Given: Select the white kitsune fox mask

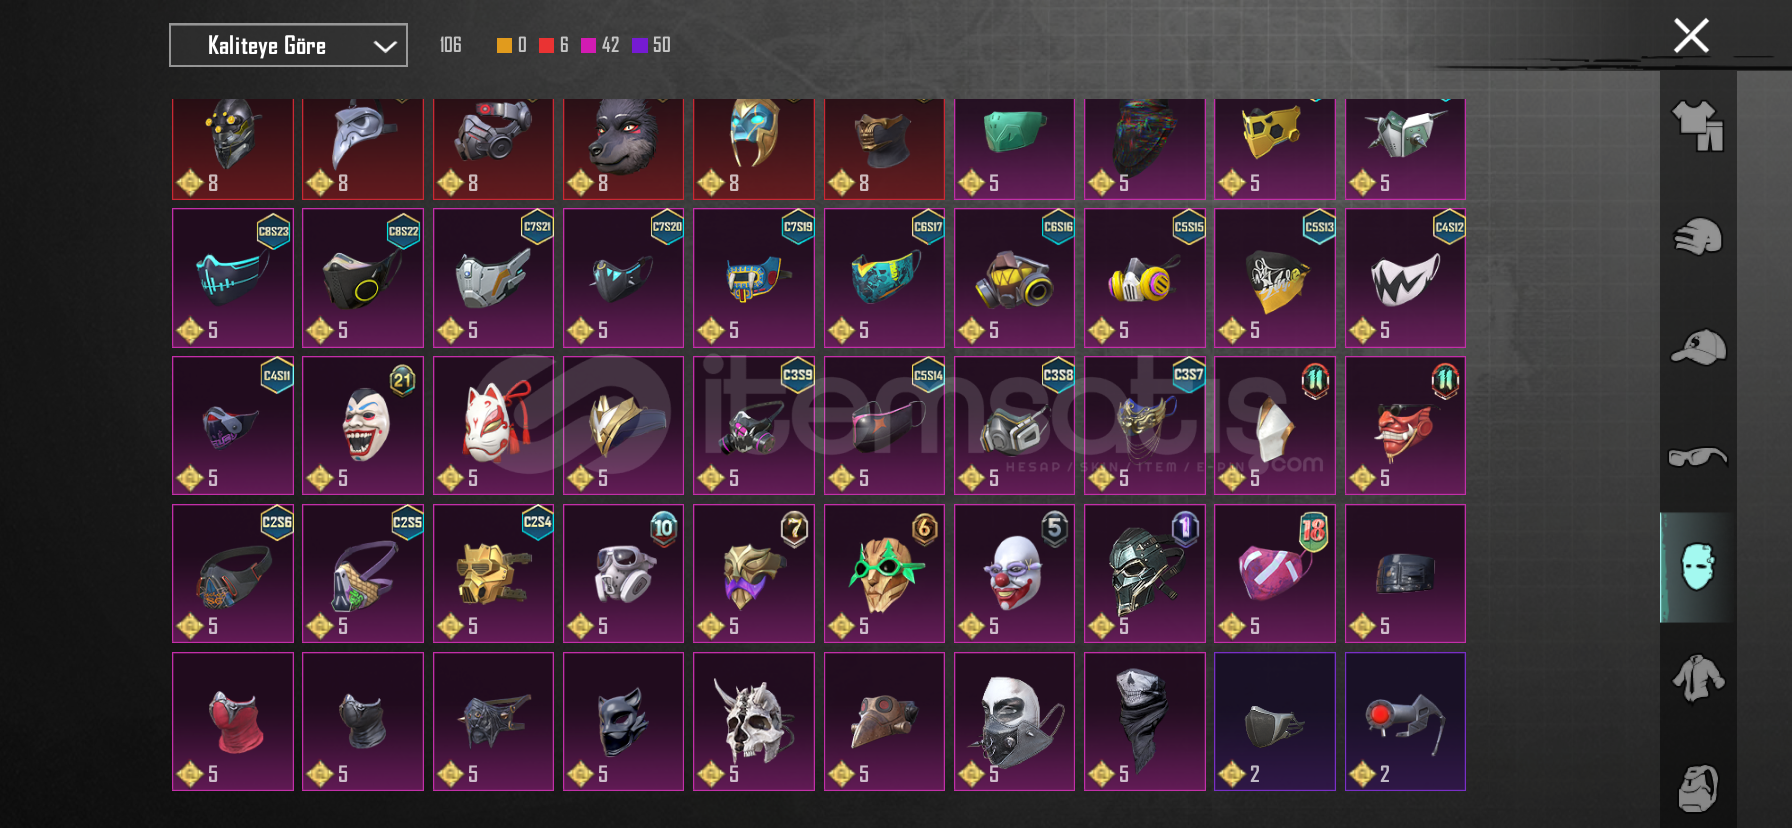Looking at the screenshot, I should tap(493, 426).
